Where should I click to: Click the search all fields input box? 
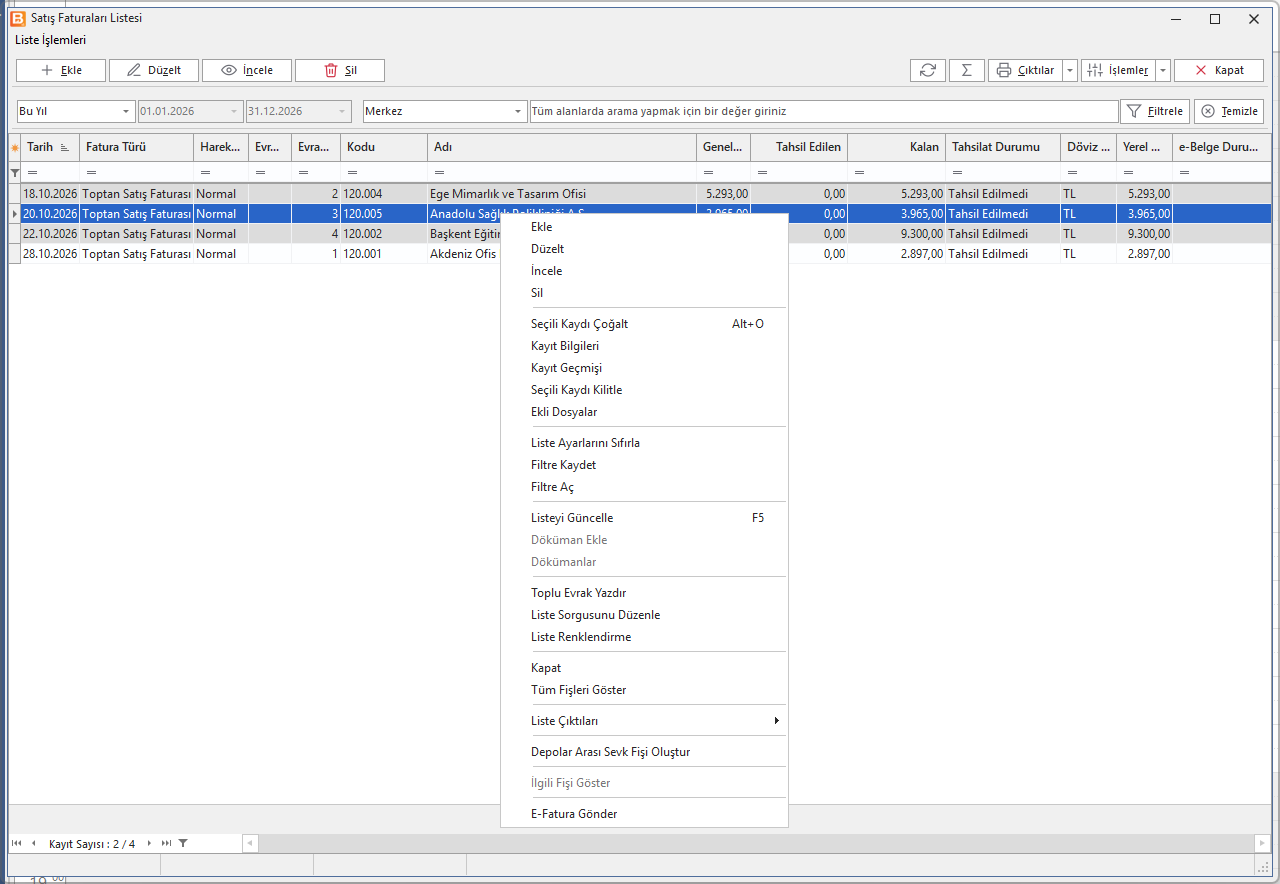pyautogui.click(x=824, y=111)
